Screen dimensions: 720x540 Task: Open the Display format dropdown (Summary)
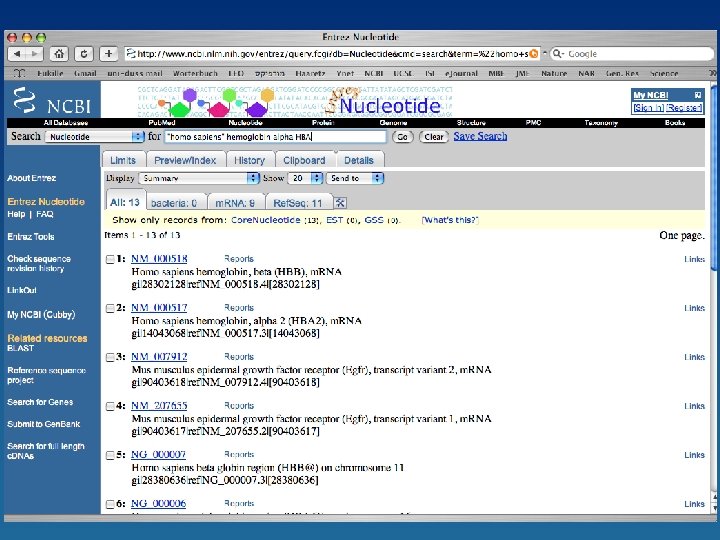pos(199,178)
